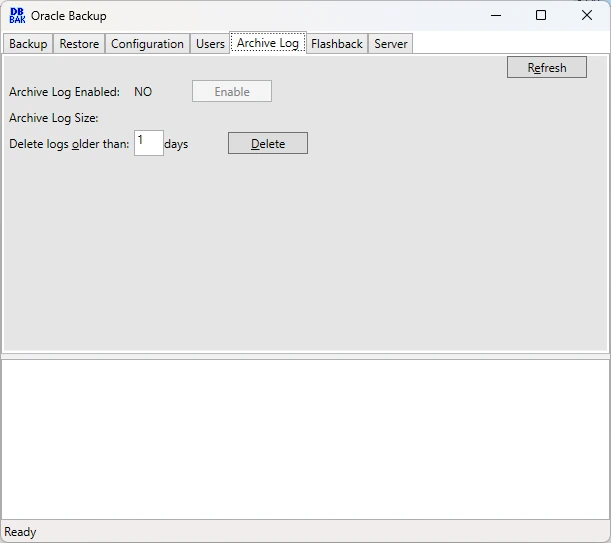This screenshot has height=543, width=611.
Task: Click inside the white log output area
Action: pyautogui.click(x=305, y=438)
